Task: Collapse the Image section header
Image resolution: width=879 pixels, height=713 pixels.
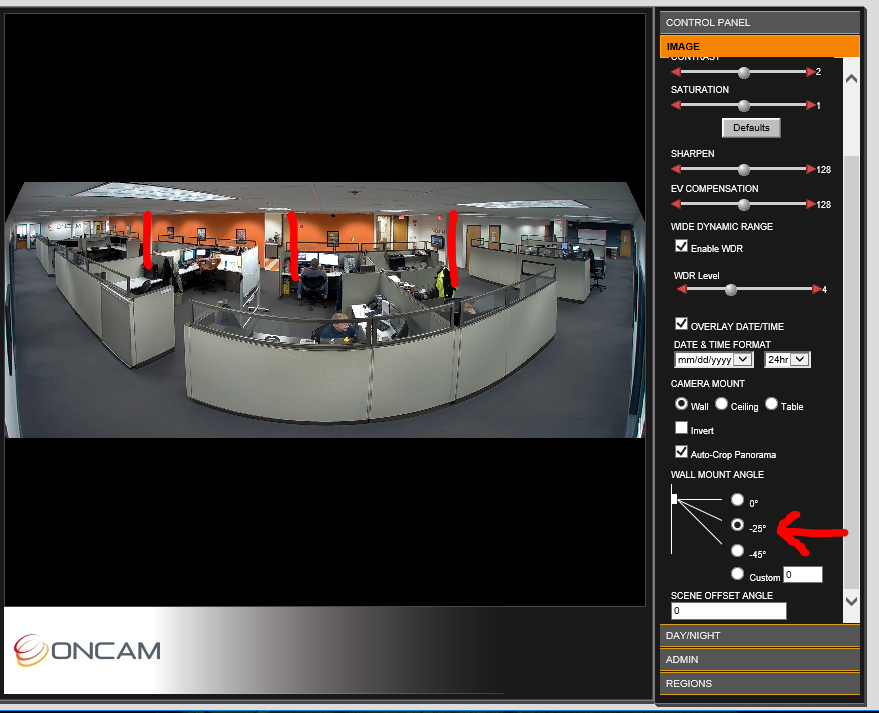Action: pos(760,47)
